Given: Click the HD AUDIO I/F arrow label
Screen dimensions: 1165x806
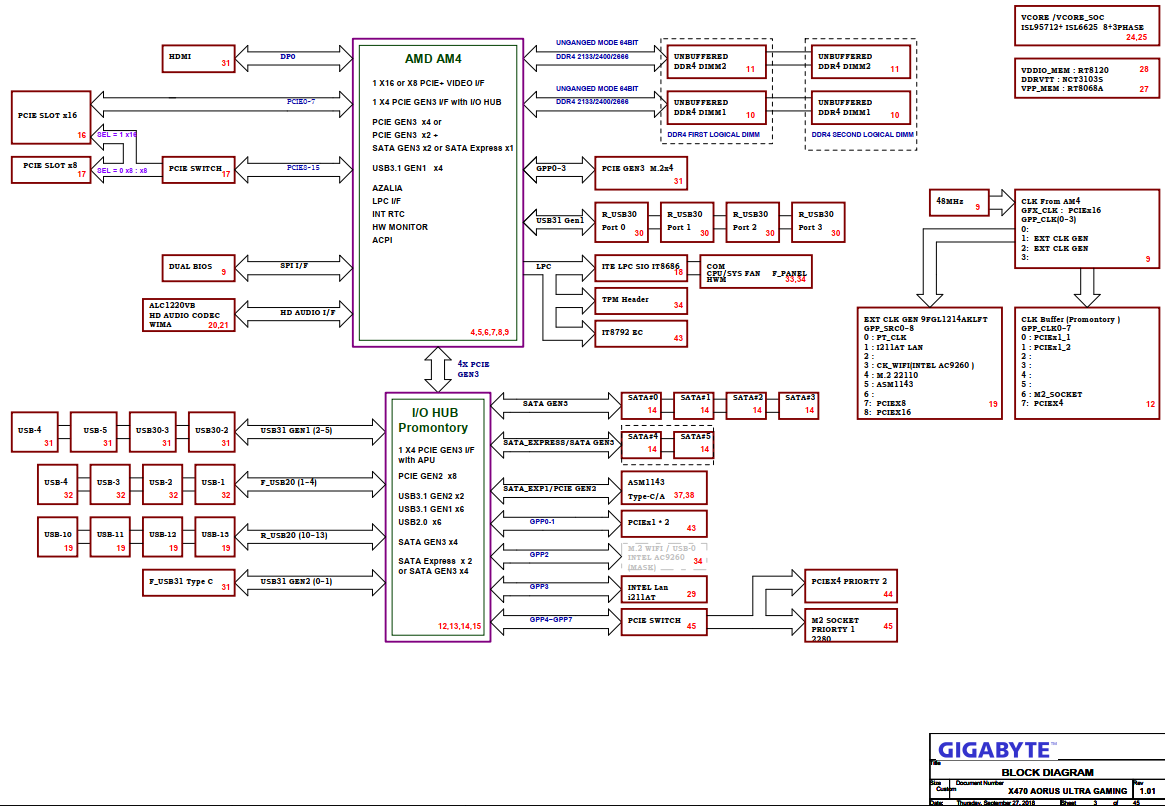Looking at the screenshot, I should point(308,313).
